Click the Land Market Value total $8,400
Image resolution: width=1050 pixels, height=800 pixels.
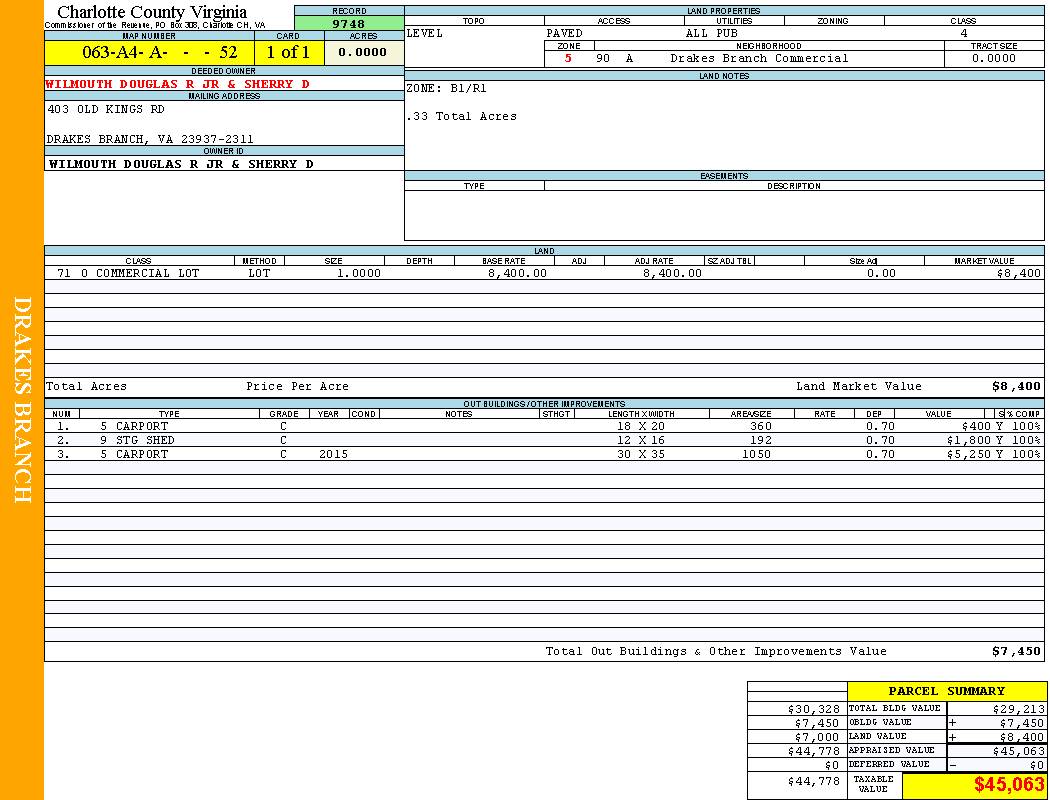[1015, 386]
